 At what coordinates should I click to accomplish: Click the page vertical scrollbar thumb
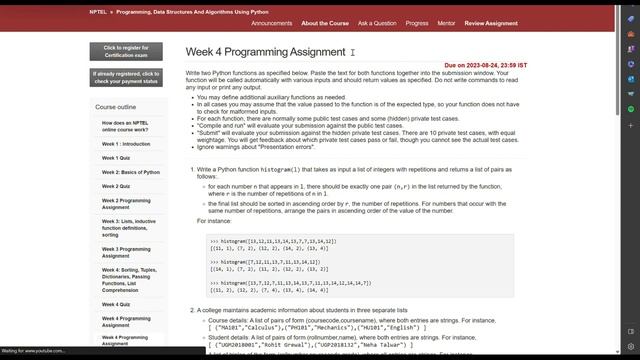[x=618, y=61]
